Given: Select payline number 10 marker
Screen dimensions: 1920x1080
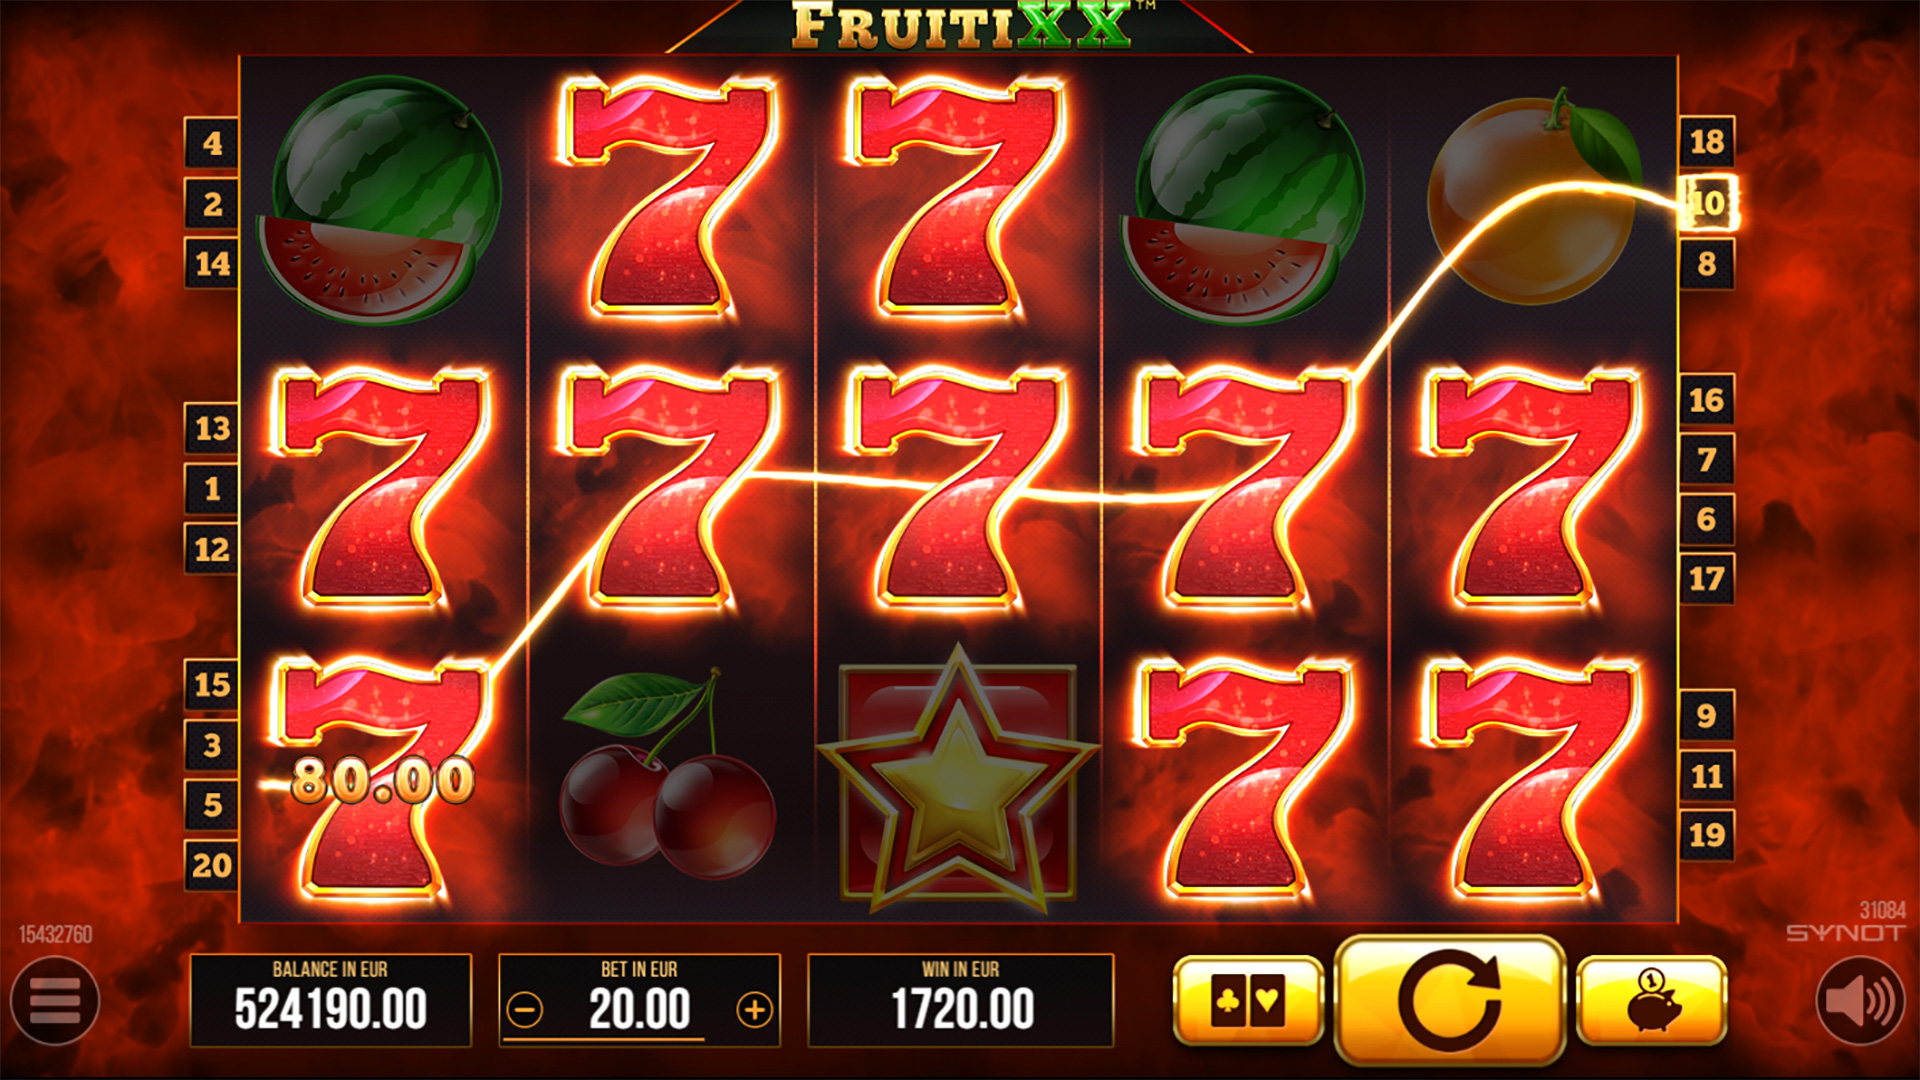Looking at the screenshot, I should tap(1707, 203).
